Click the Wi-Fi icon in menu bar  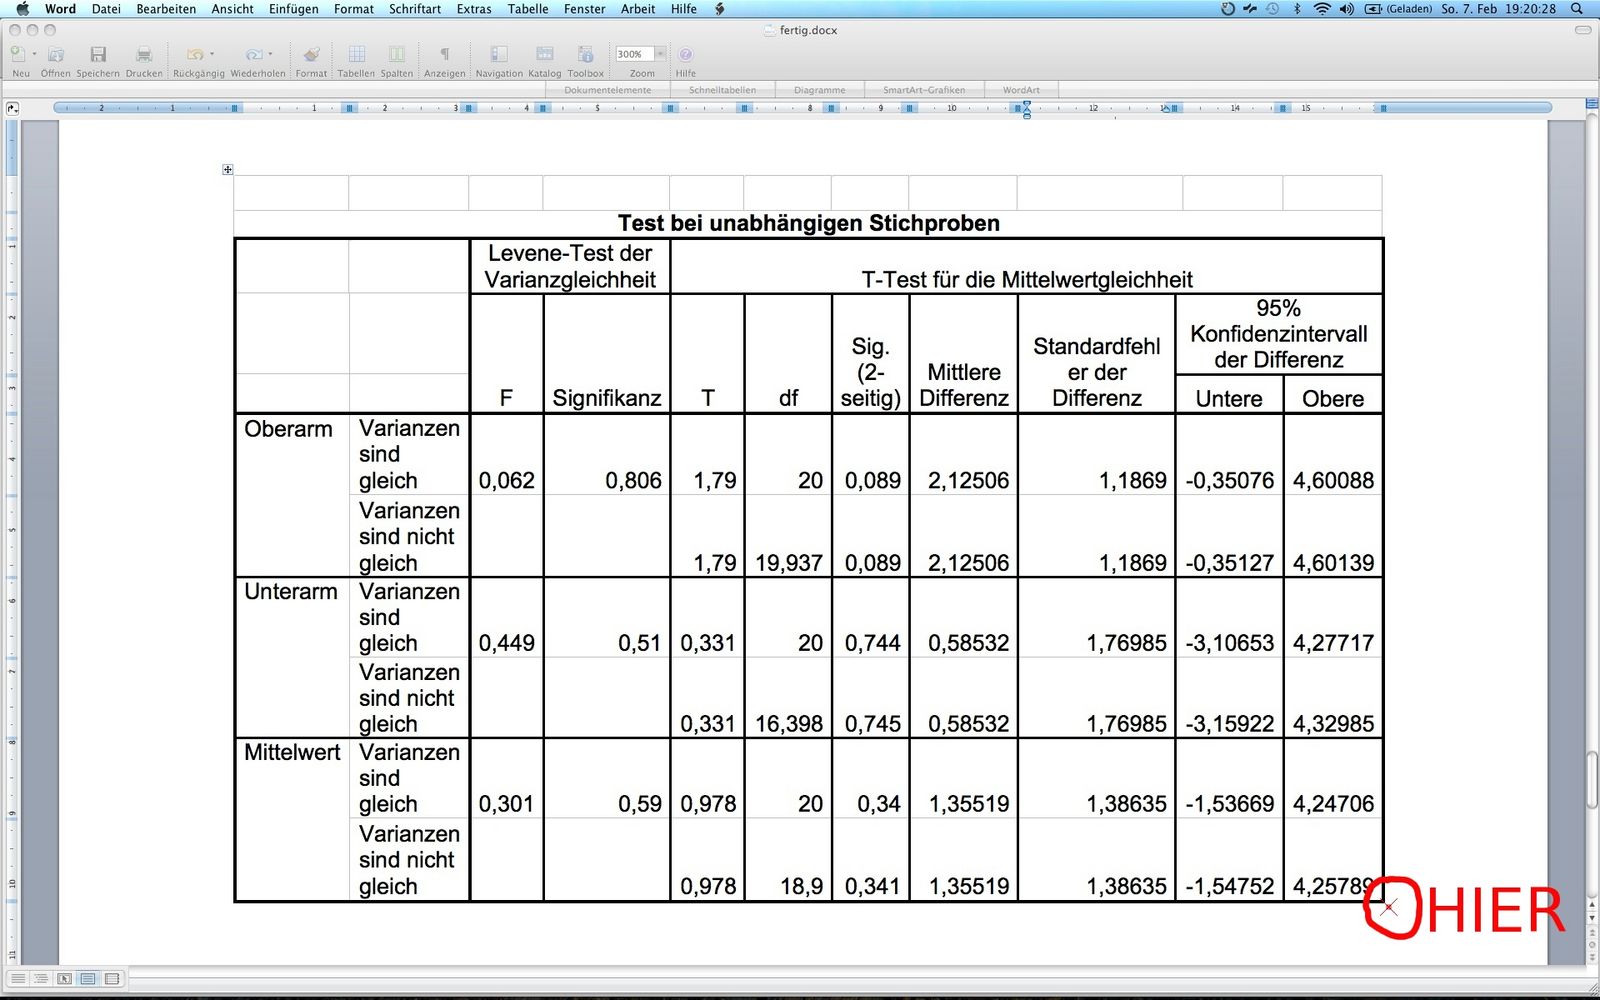1322,9
